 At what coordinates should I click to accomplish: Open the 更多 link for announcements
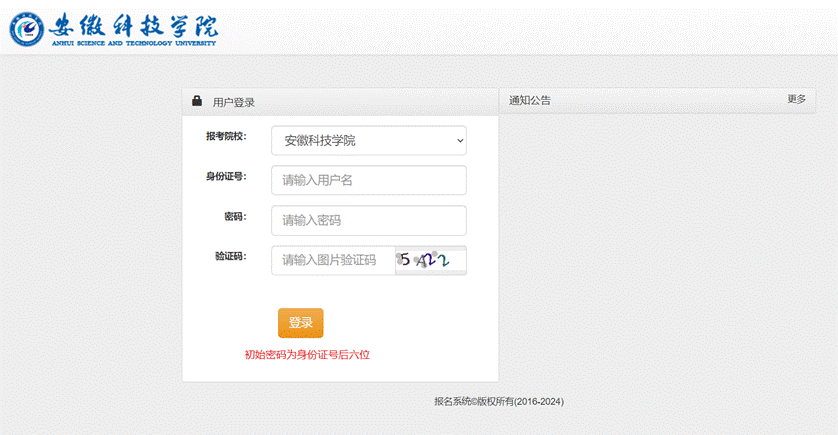796,99
